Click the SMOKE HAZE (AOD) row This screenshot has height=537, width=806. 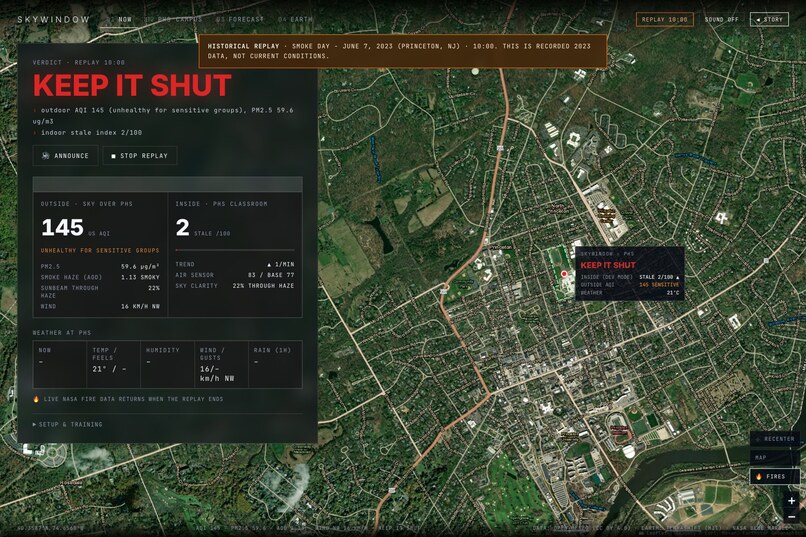tap(100, 277)
